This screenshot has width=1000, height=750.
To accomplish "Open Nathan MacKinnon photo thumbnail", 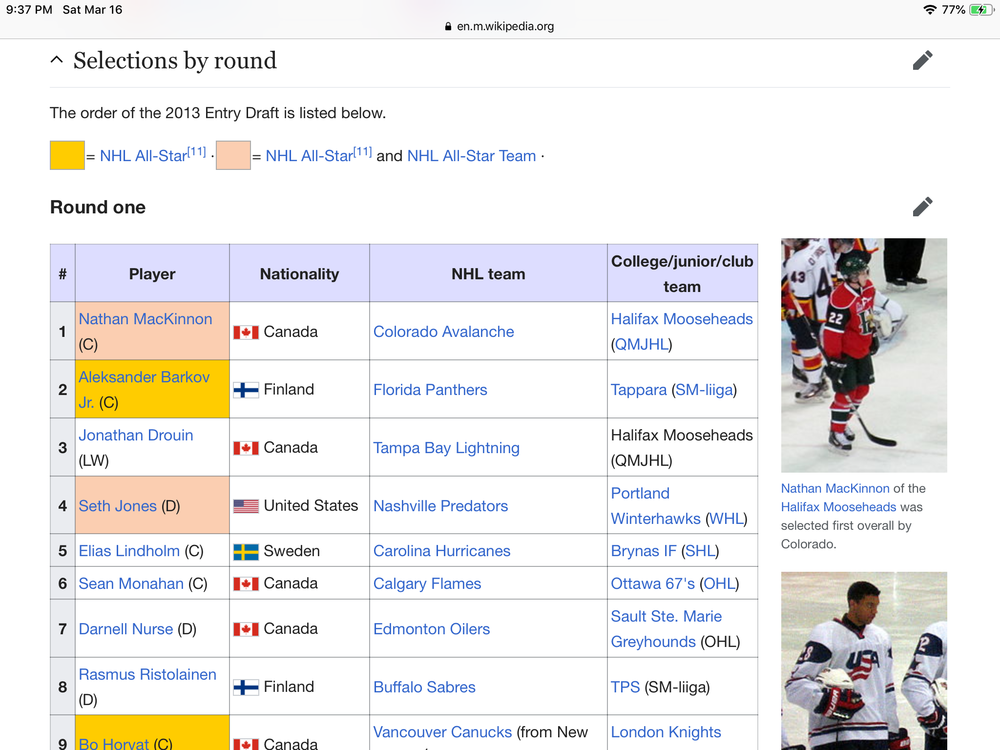I will pos(864,355).
